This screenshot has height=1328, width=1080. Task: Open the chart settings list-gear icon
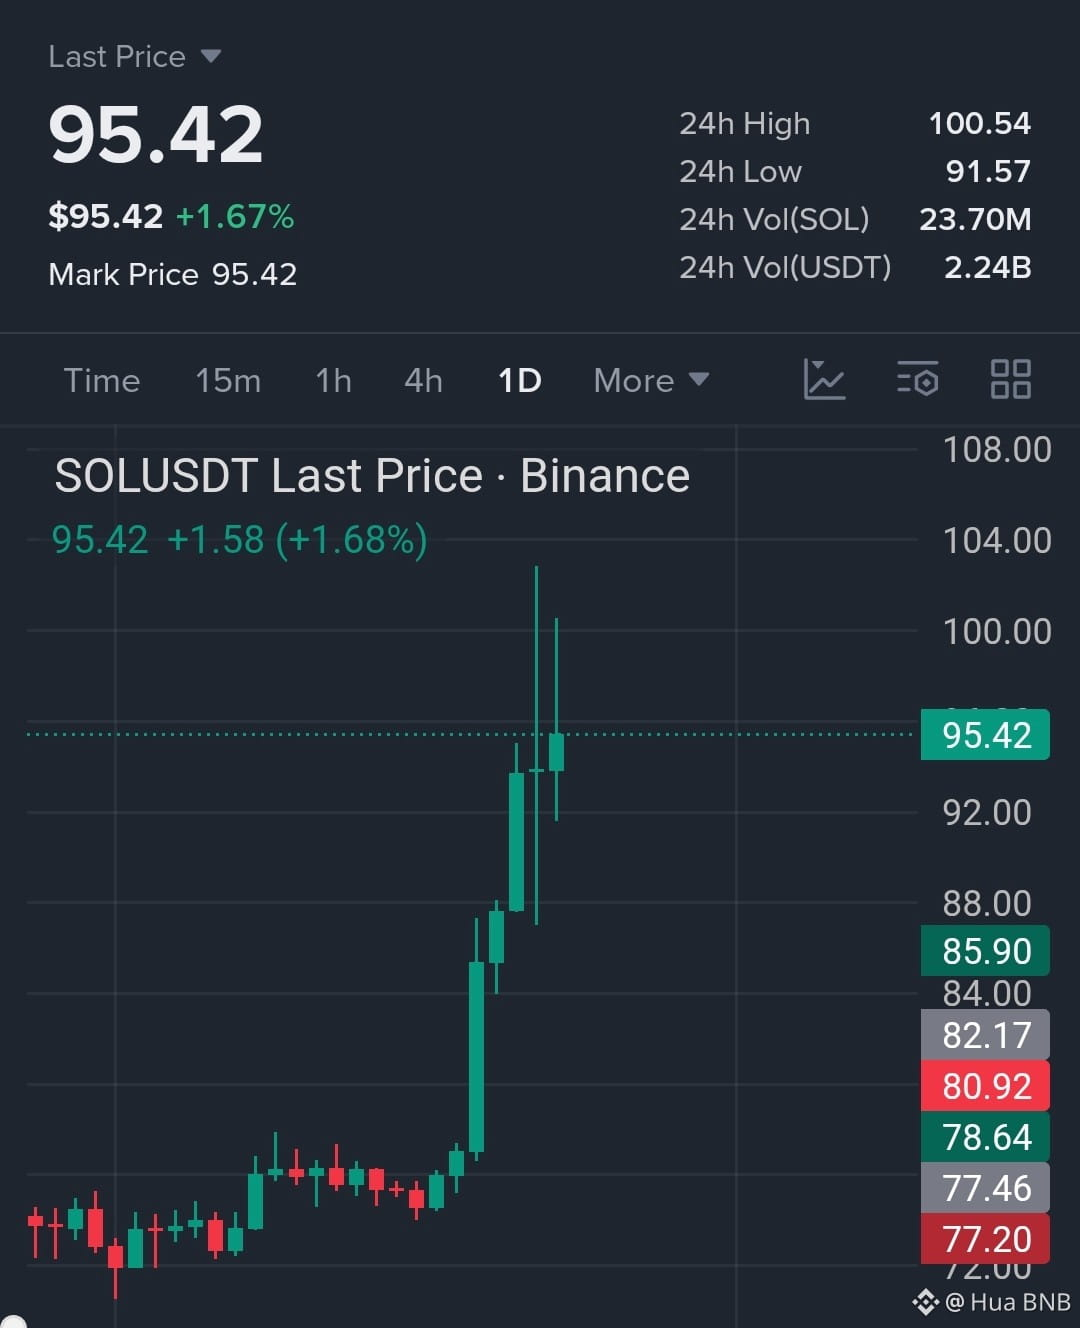pos(917,380)
